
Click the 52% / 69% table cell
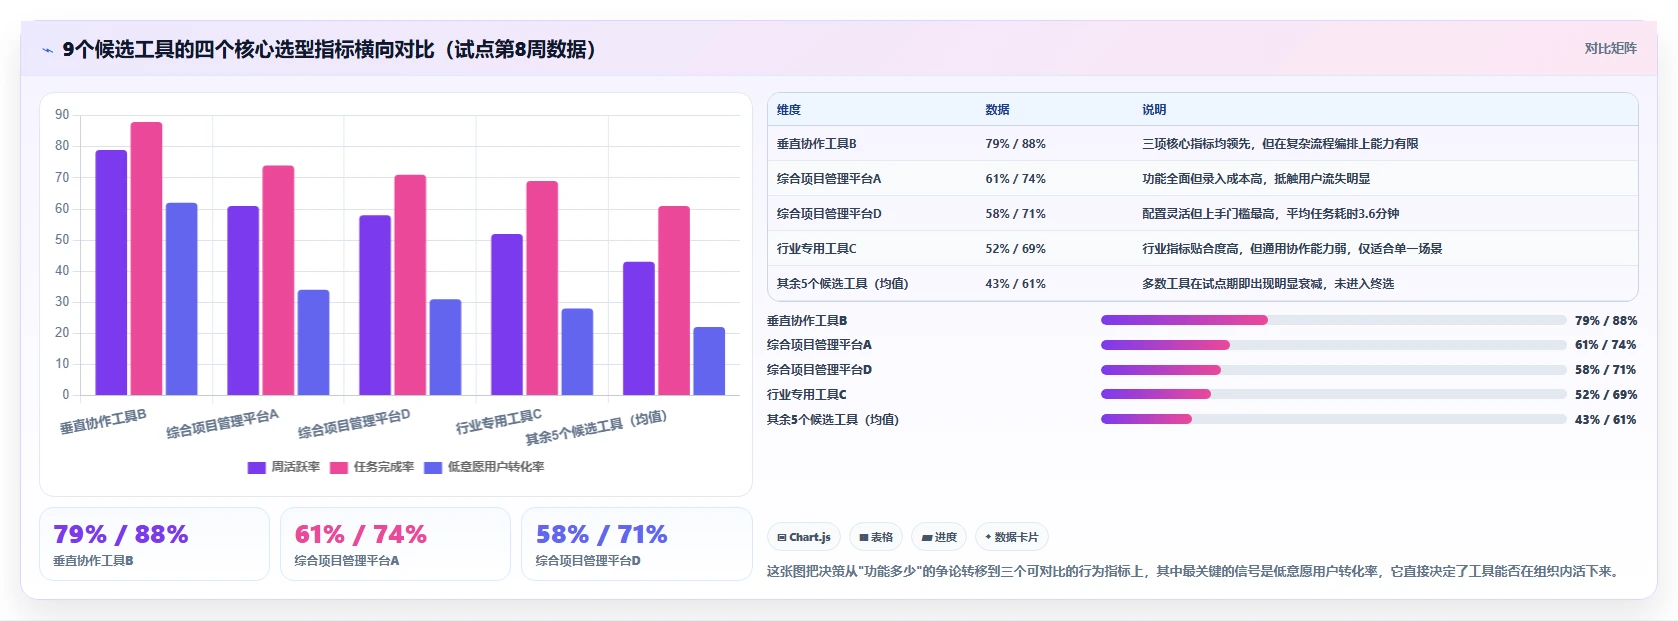[x=1015, y=249]
